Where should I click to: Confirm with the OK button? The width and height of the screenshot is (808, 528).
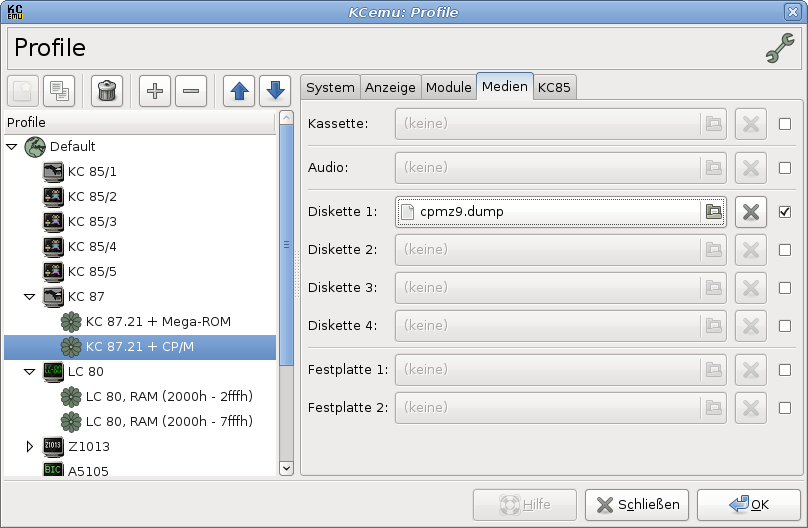click(x=749, y=505)
